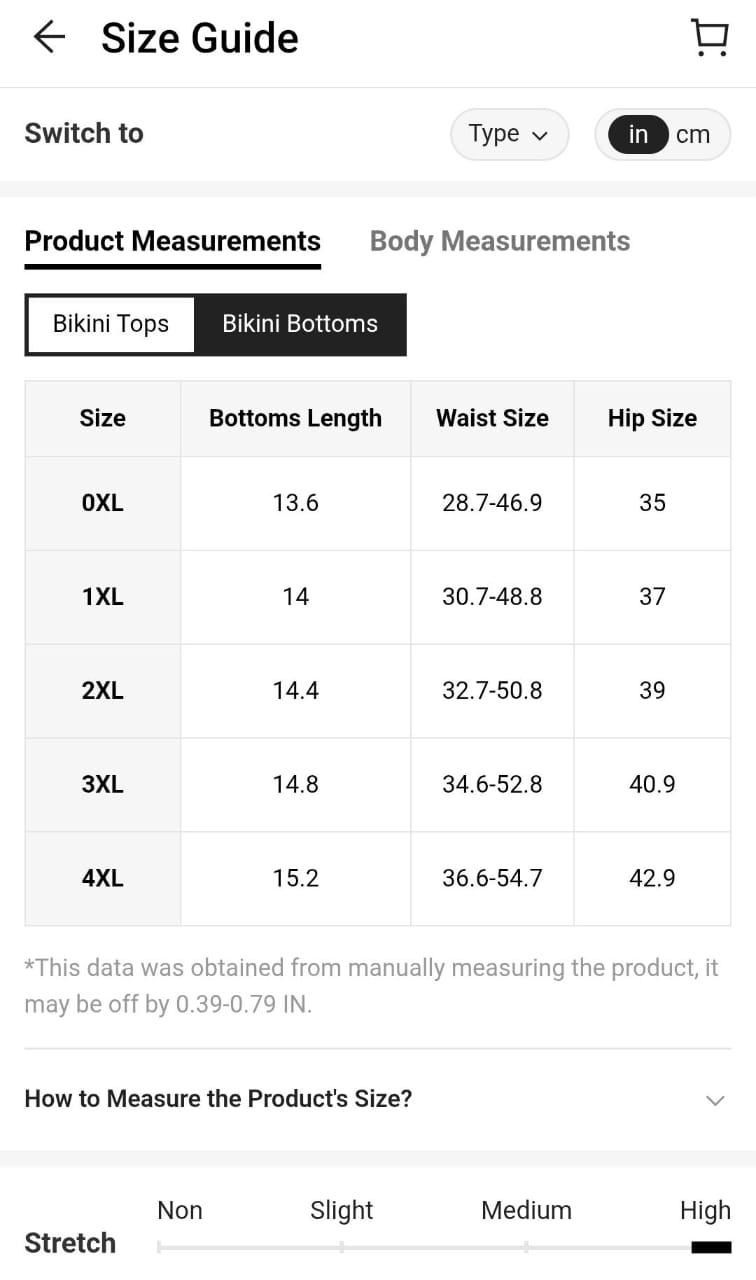The image size is (756, 1280).
Task: Open the Type dropdown
Action: [509, 134]
